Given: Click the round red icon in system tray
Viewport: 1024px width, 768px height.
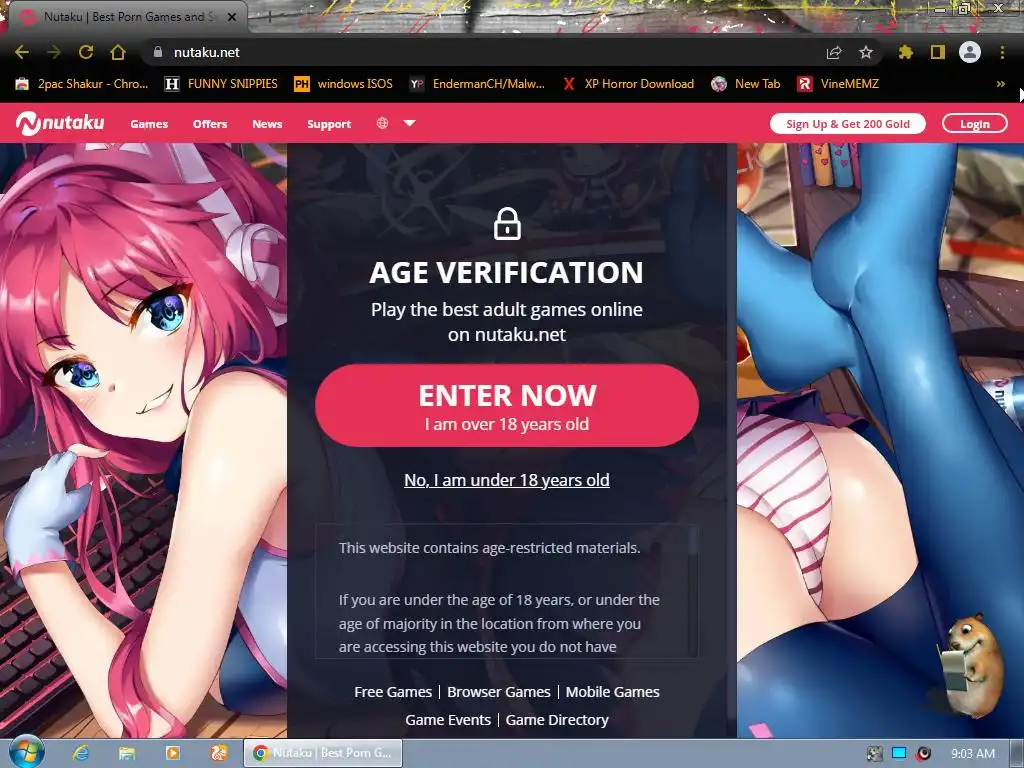Looking at the screenshot, I should pos(923,754).
